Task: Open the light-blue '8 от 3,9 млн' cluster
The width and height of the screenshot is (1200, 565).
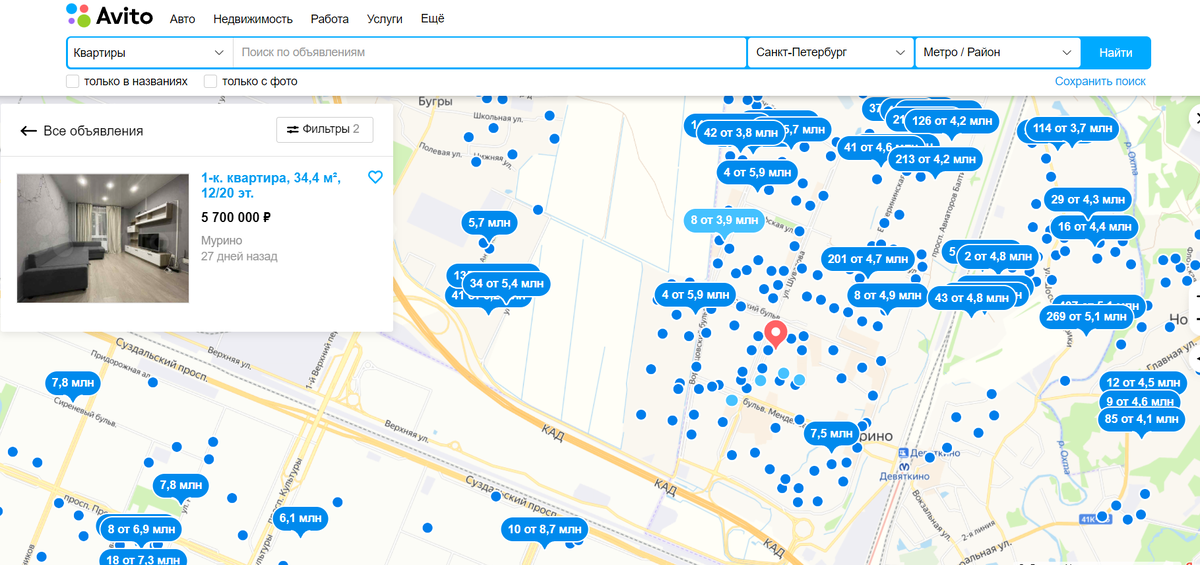Action: [x=725, y=220]
